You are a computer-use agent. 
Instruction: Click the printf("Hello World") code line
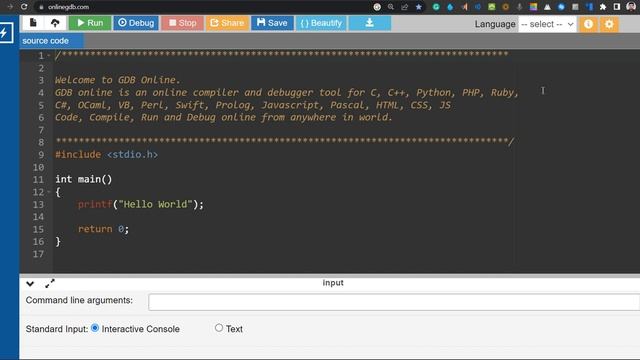(140, 204)
